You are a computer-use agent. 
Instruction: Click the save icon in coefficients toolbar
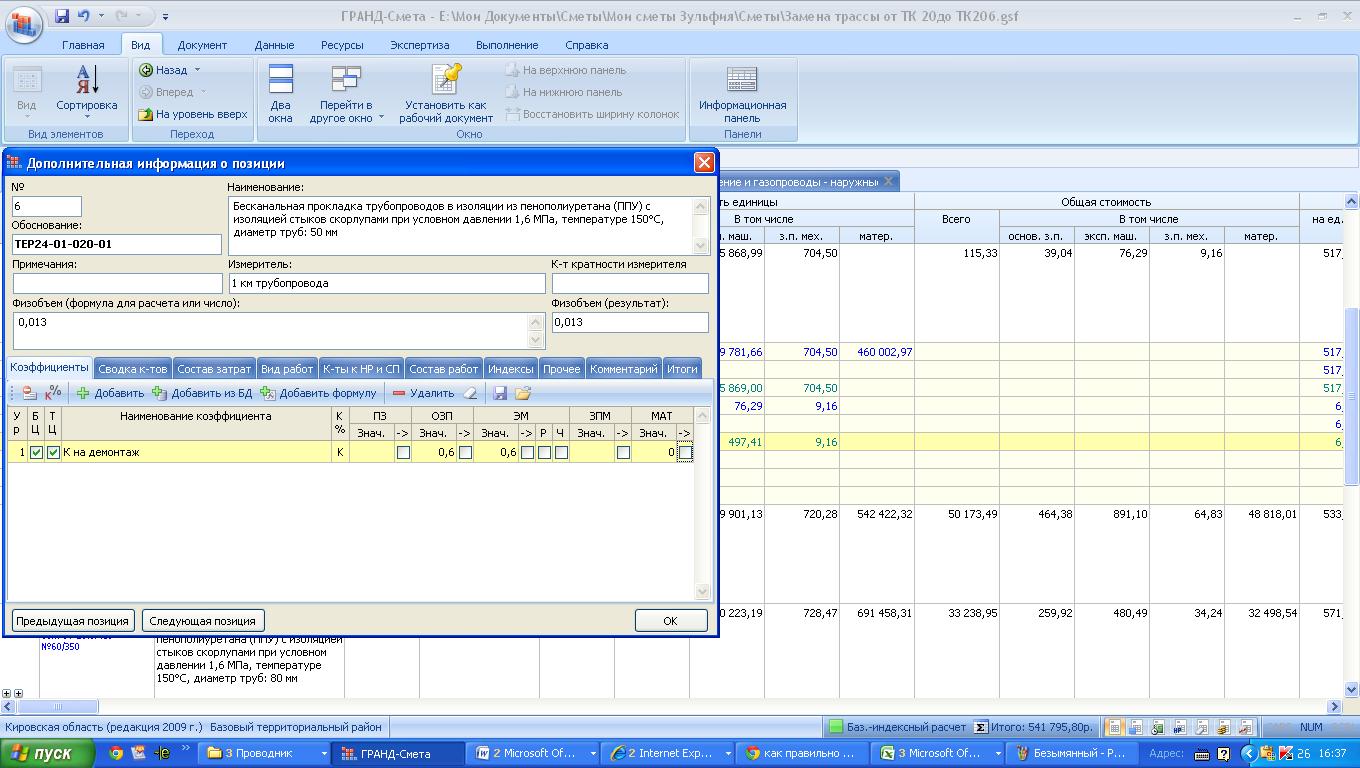[500, 393]
